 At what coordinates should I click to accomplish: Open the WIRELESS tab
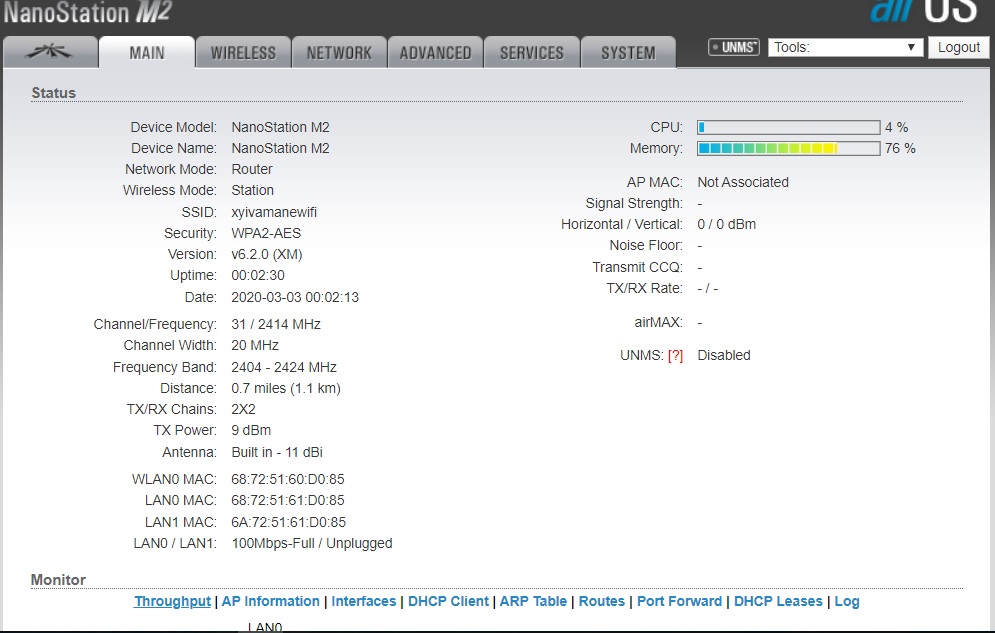243,52
